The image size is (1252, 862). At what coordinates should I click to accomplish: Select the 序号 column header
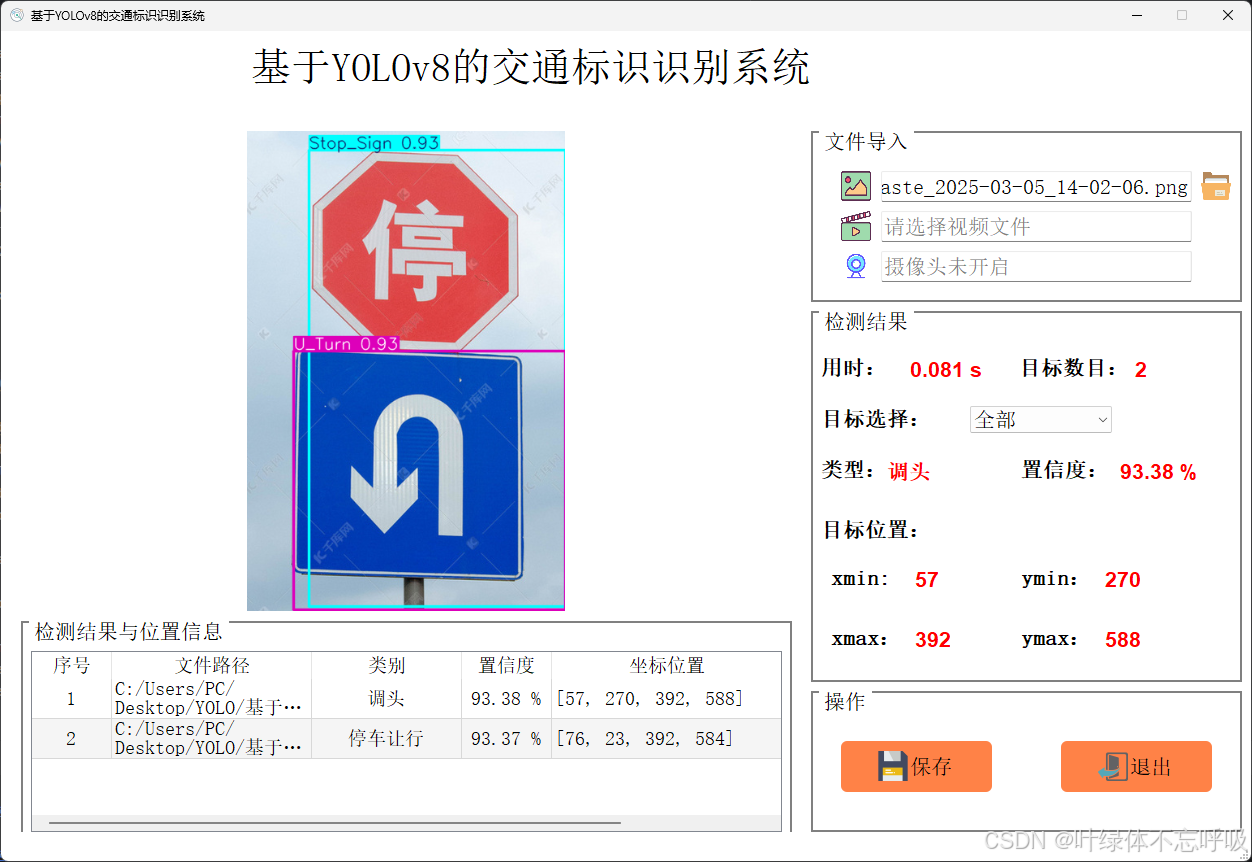coord(72,665)
